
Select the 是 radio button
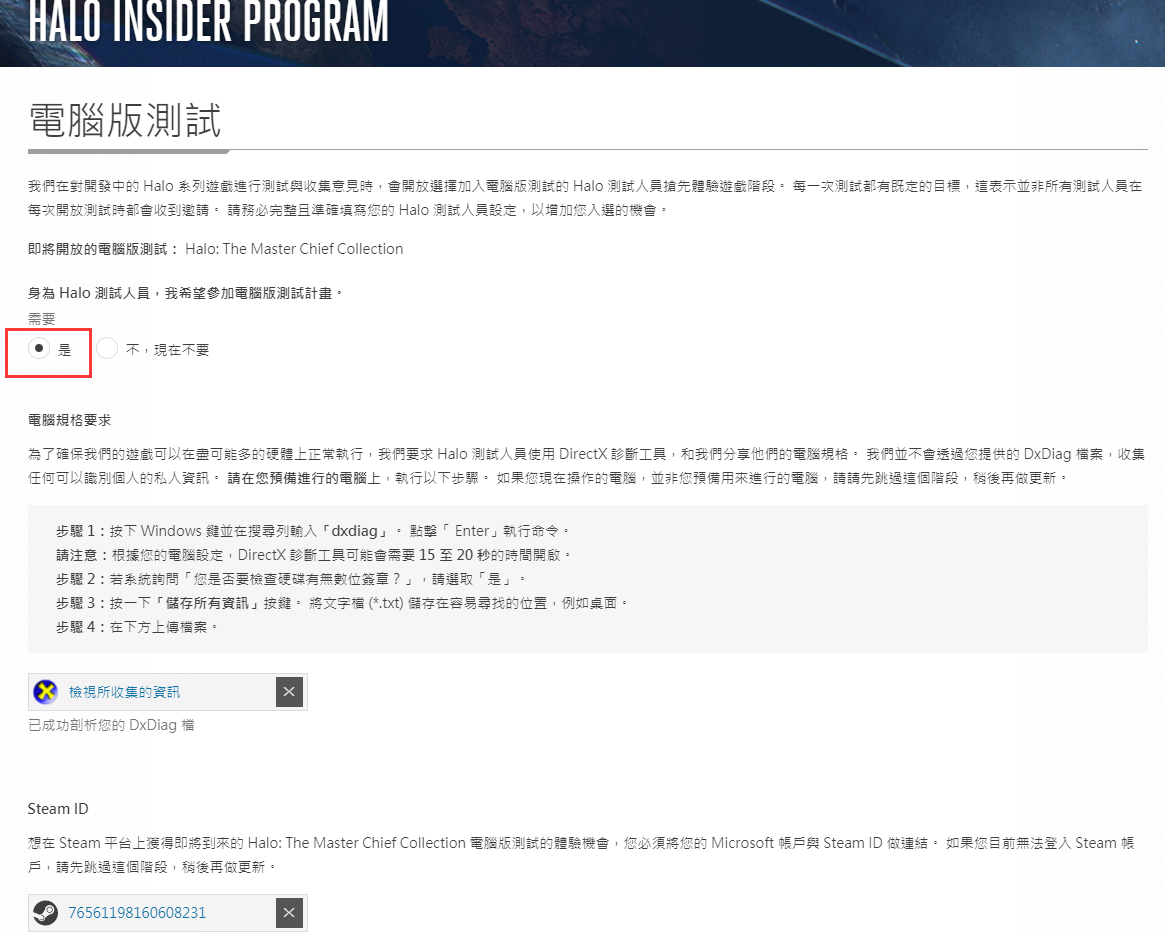[39, 348]
